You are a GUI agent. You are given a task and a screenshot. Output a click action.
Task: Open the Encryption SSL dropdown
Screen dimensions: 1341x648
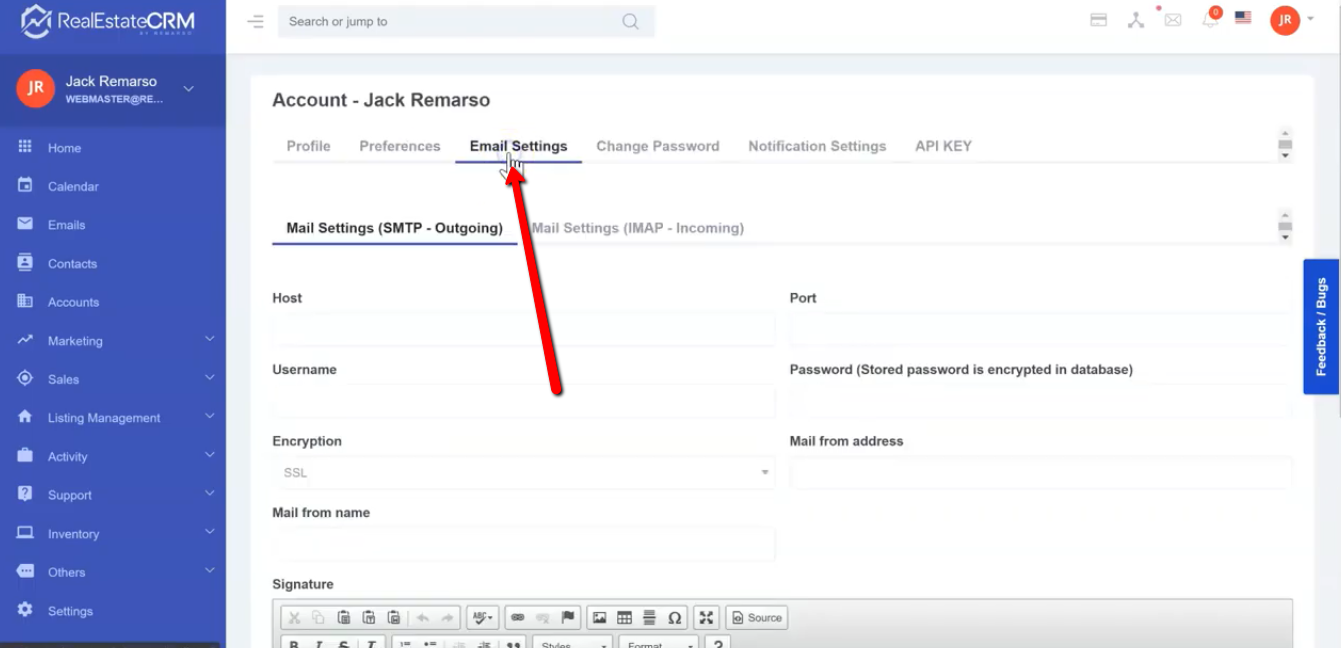523,473
